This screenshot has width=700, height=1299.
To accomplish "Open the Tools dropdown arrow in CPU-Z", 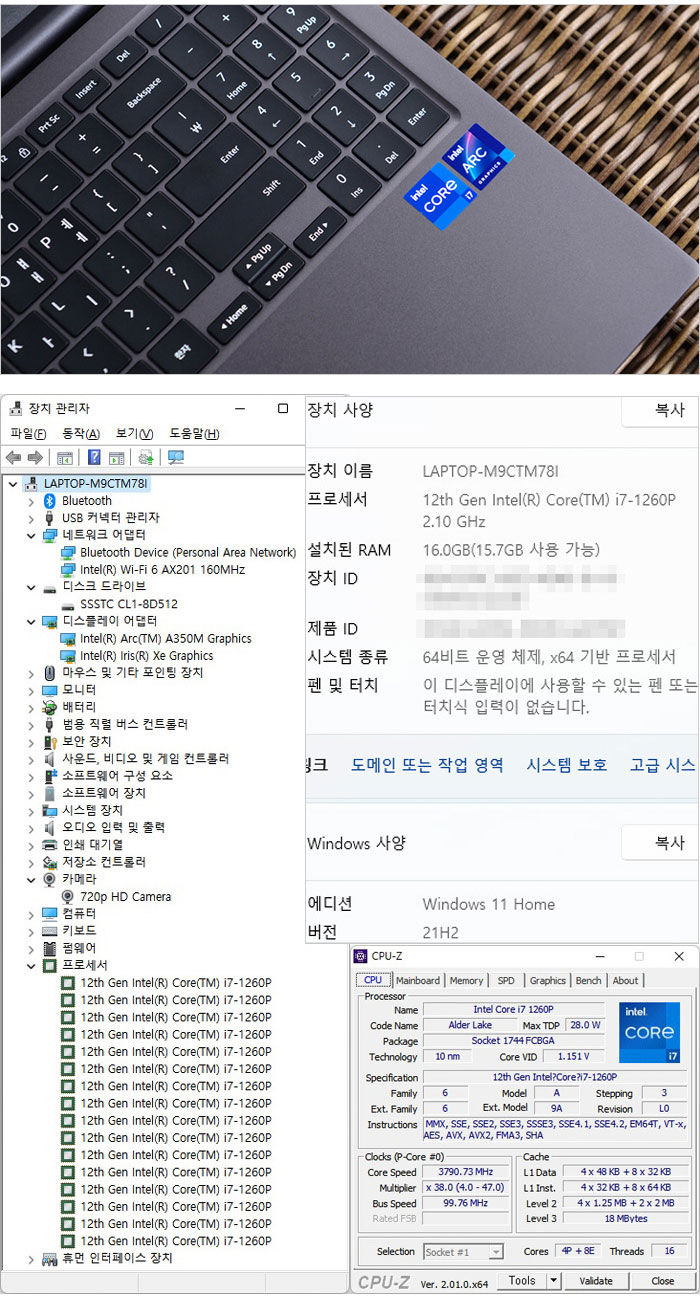I will [554, 1280].
